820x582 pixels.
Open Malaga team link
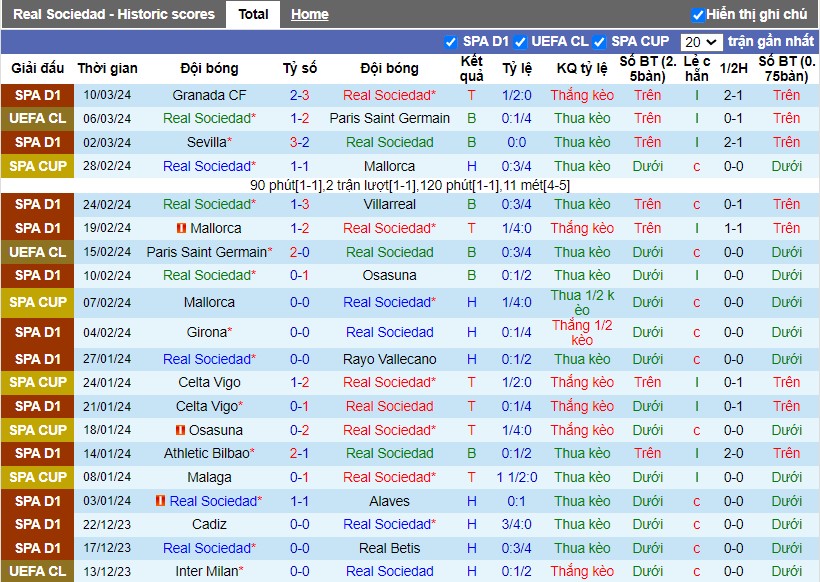[209, 477]
